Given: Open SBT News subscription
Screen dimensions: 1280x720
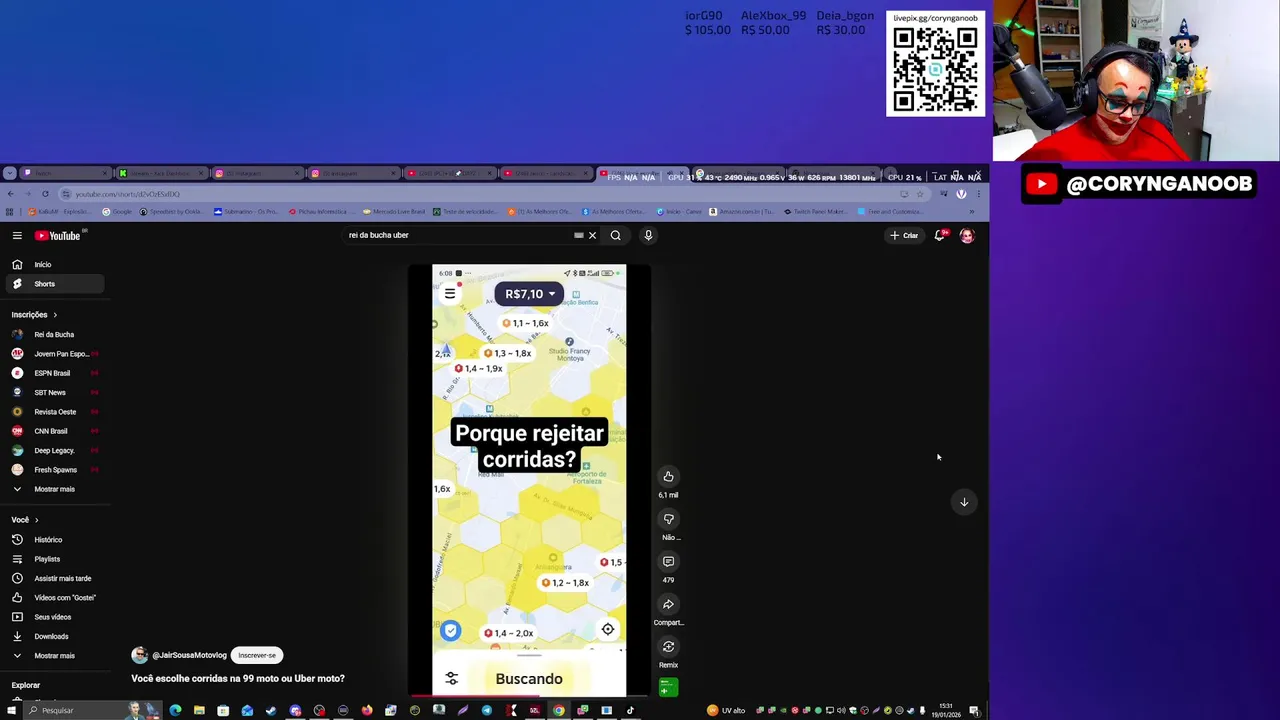Looking at the screenshot, I should [55, 393].
